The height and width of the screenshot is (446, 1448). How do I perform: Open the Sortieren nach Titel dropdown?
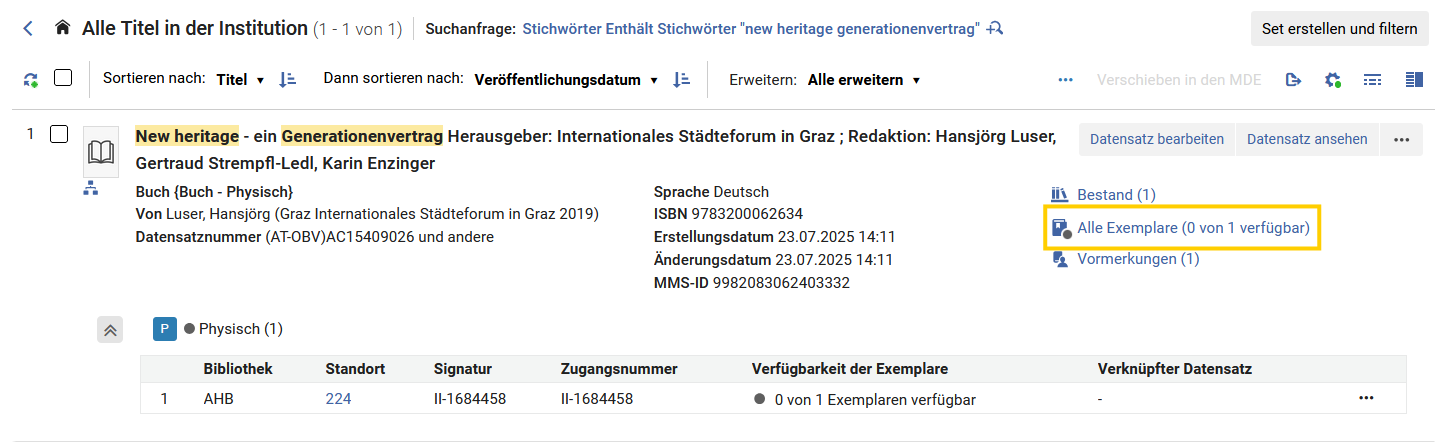point(240,80)
